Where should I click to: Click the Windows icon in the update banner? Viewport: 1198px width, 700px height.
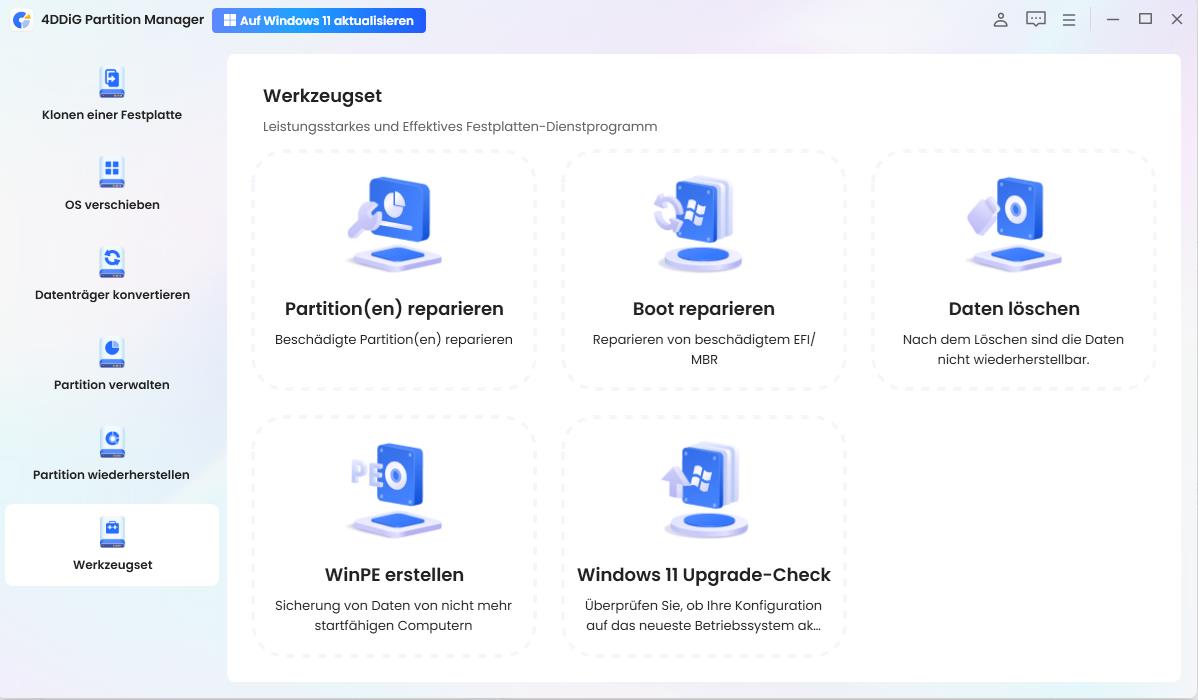click(232, 20)
